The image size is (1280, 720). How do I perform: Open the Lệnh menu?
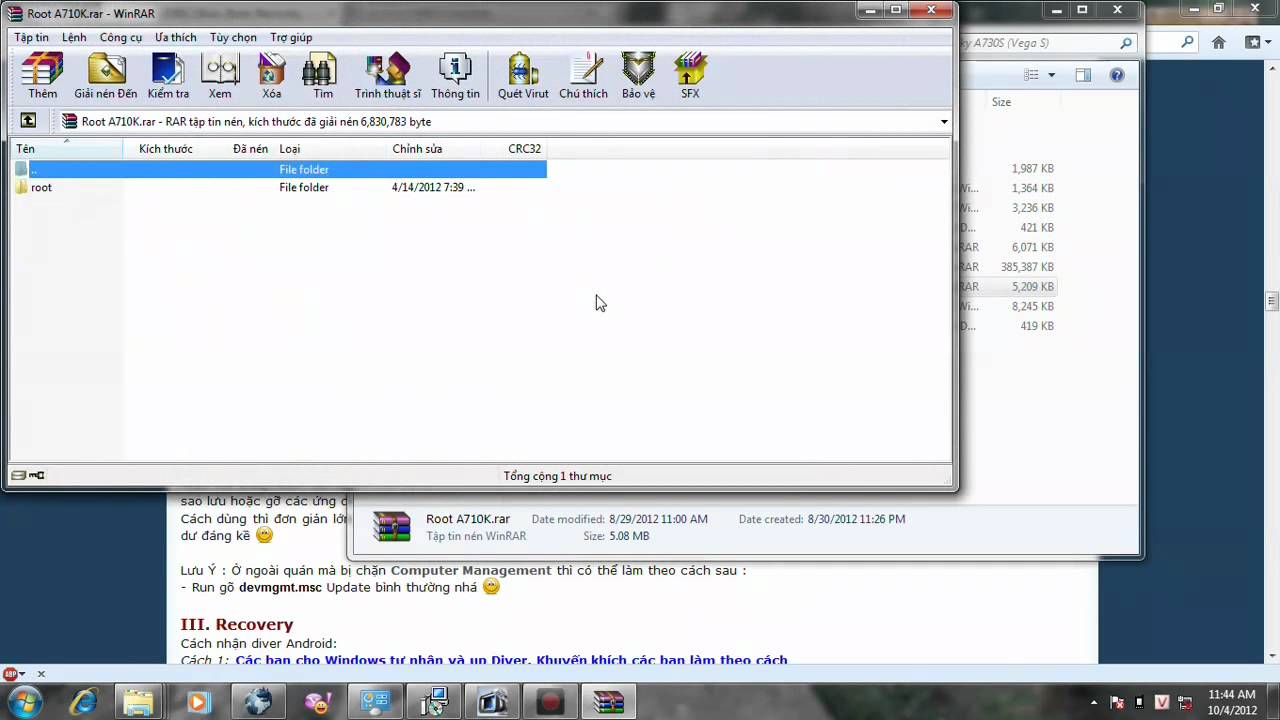74,37
